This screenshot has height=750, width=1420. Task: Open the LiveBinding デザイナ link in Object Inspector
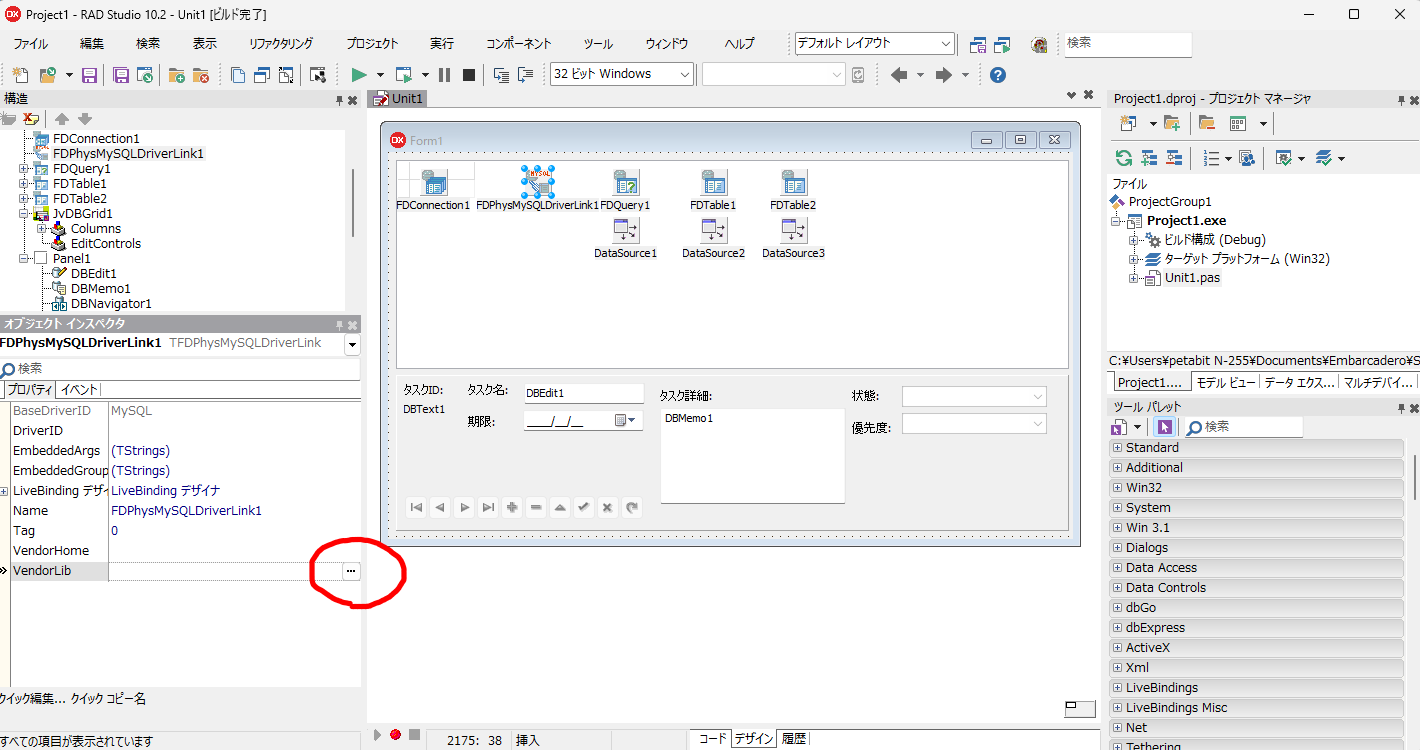point(165,490)
